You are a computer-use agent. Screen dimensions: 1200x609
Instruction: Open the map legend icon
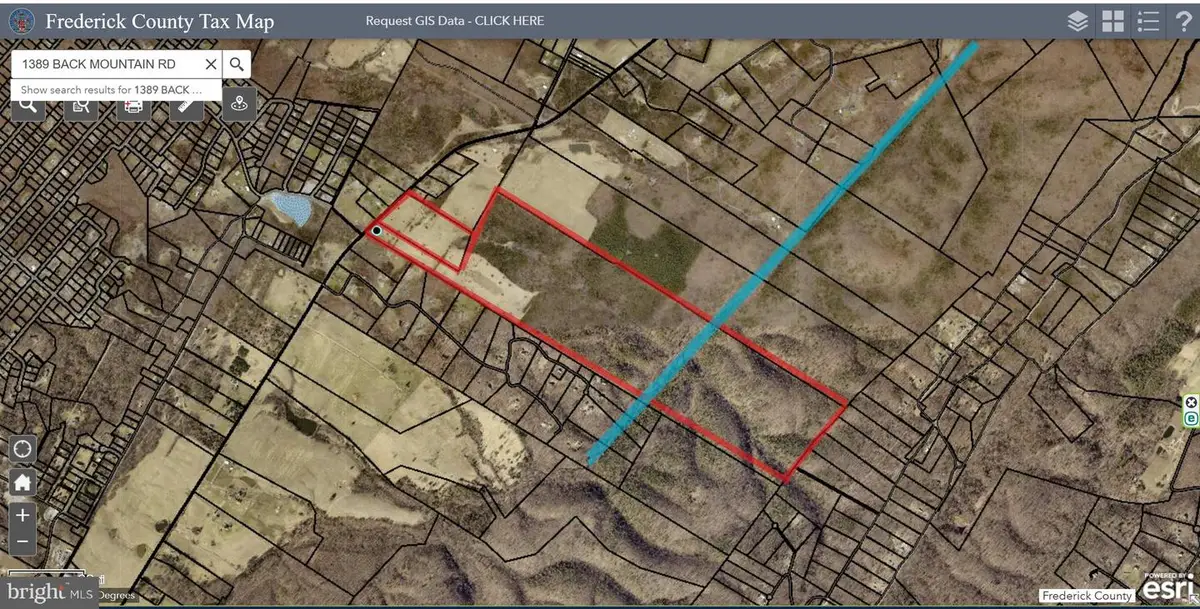[x=1148, y=20]
